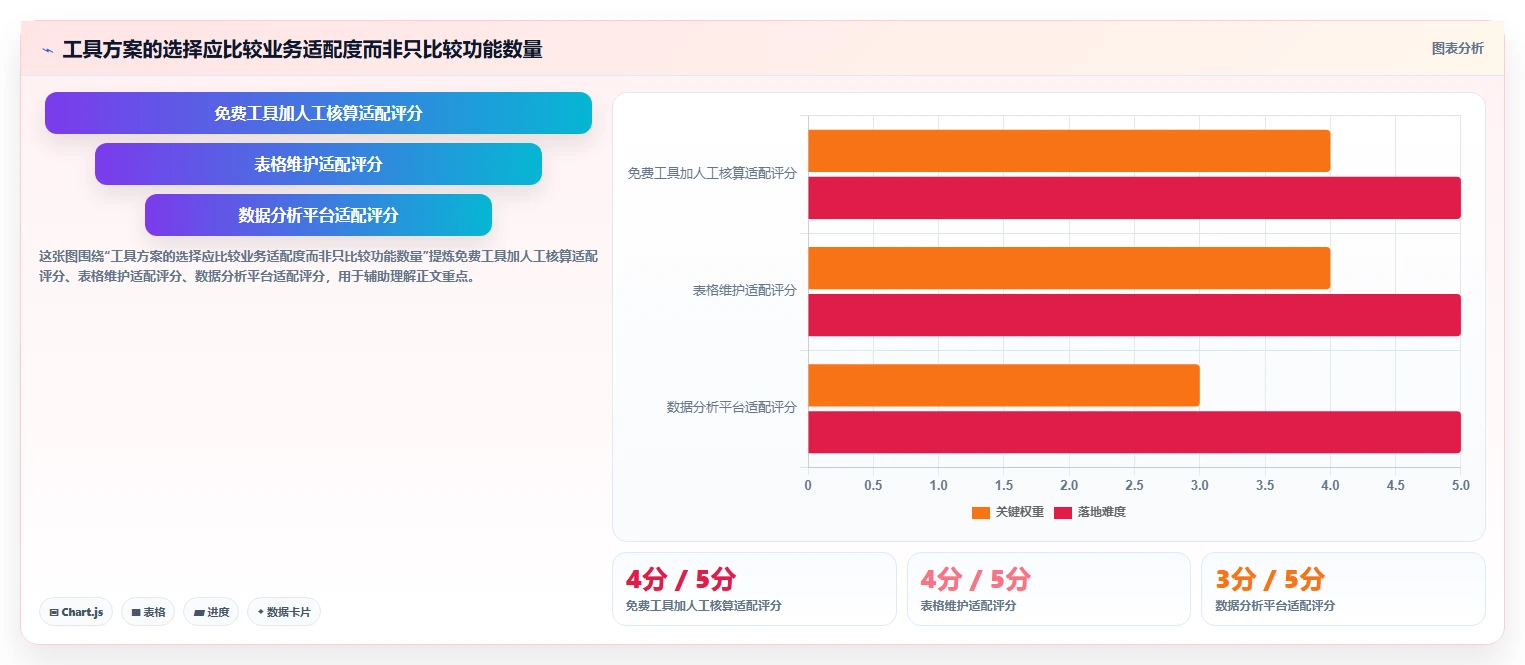Click the description paragraph under the funnel
Viewport: 1525px width, 665px height.
click(318, 266)
